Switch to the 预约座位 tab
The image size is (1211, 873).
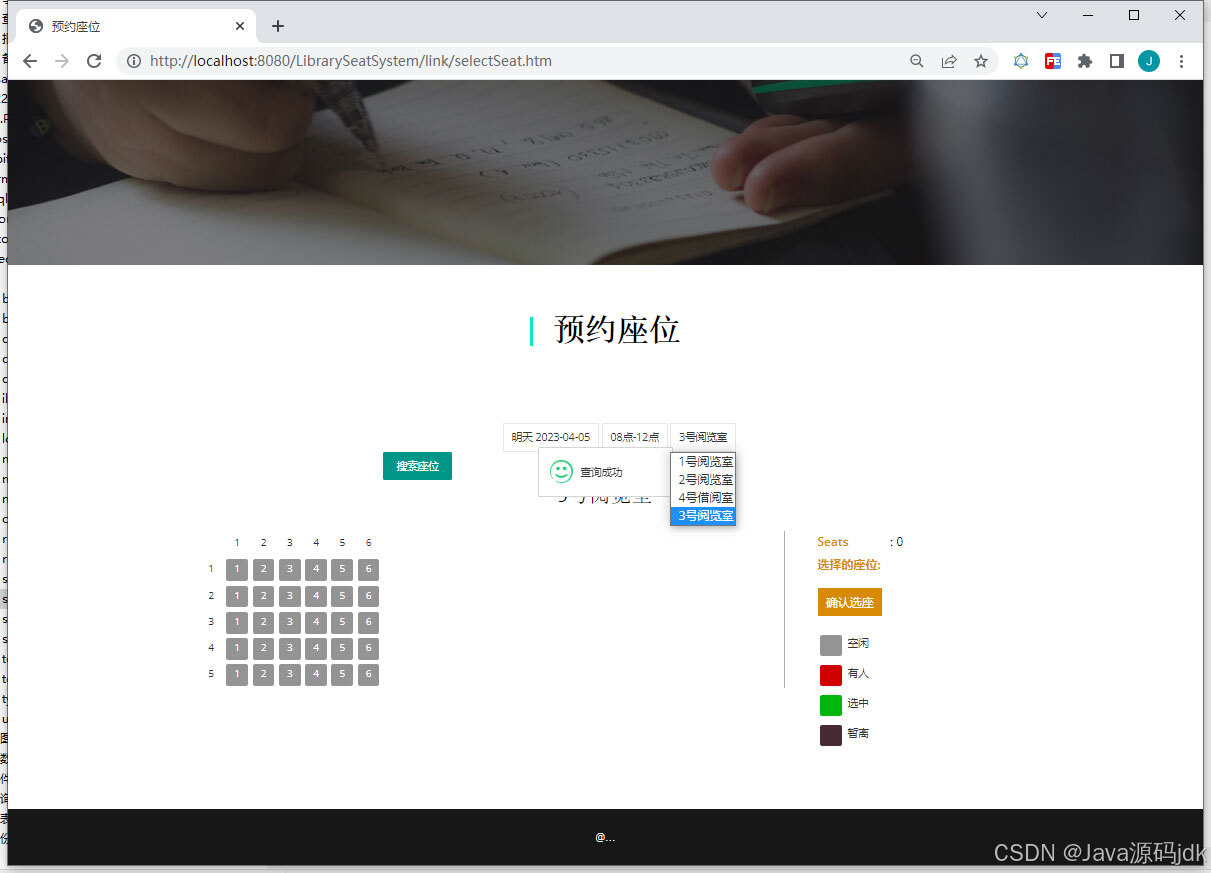point(138,26)
